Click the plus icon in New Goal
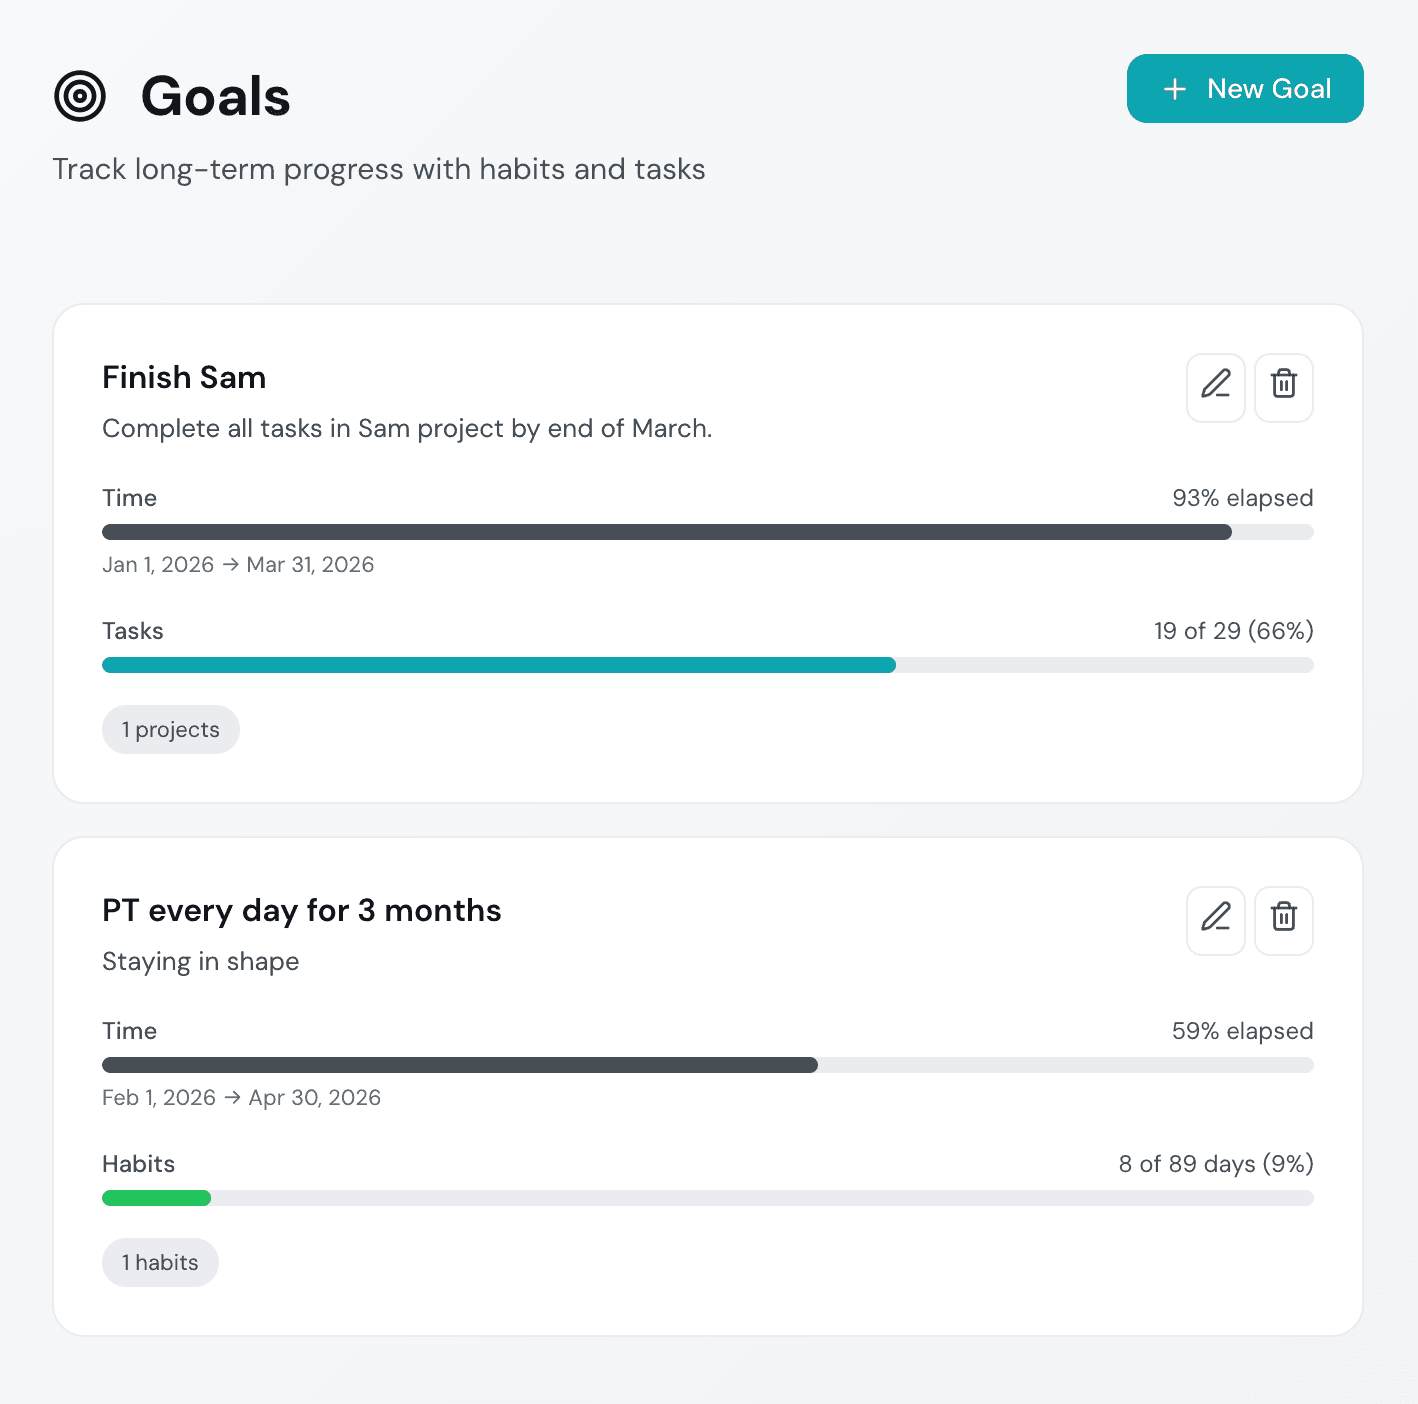 point(1175,89)
